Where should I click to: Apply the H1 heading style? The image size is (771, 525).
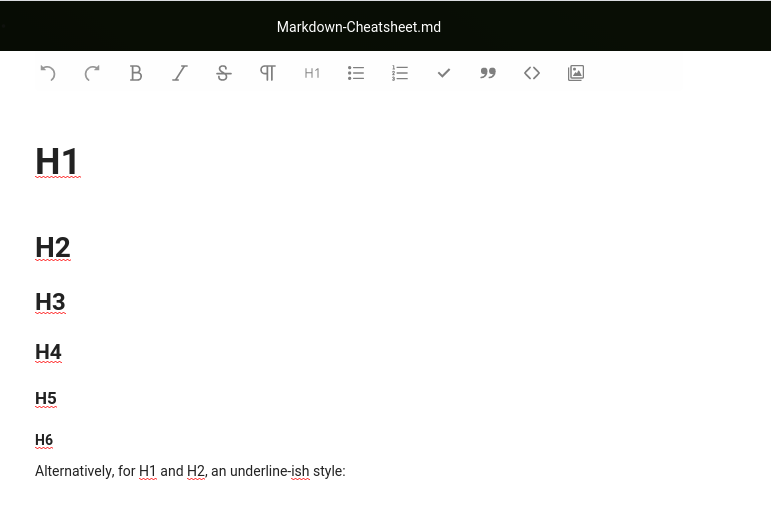click(312, 73)
